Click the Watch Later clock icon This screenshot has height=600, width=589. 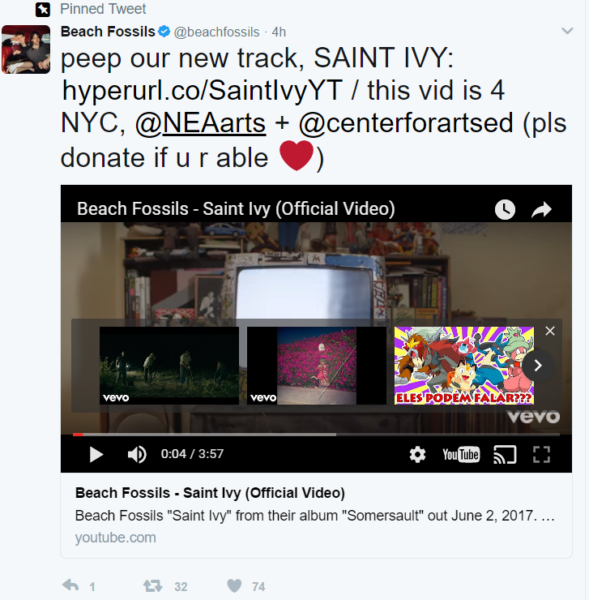click(x=505, y=209)
